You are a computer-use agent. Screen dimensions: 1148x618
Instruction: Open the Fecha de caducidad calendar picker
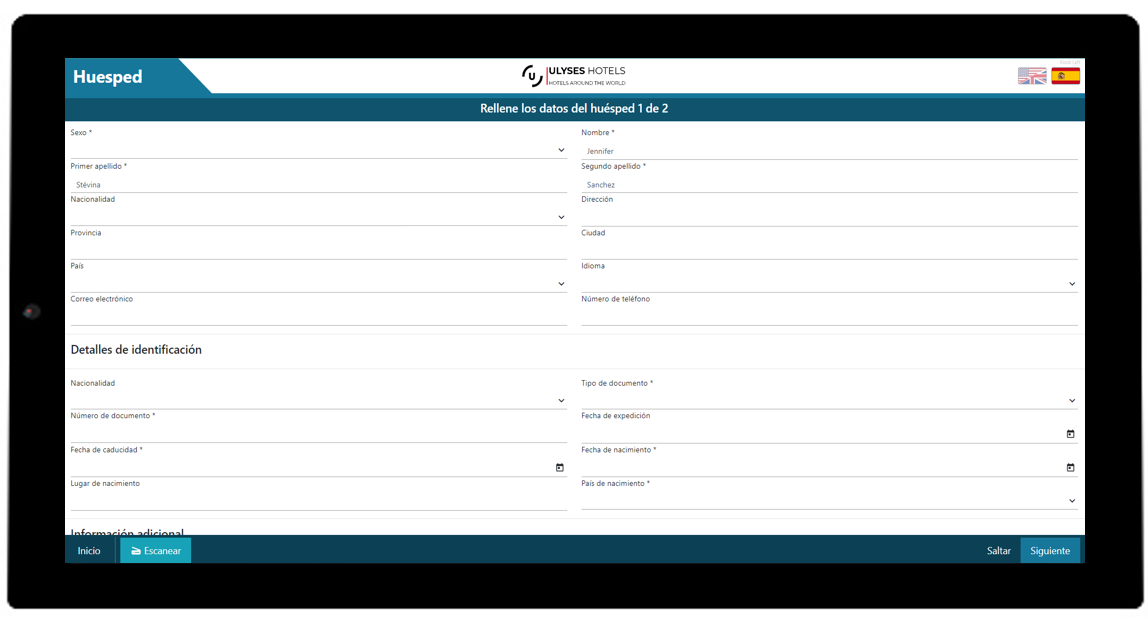559,467
